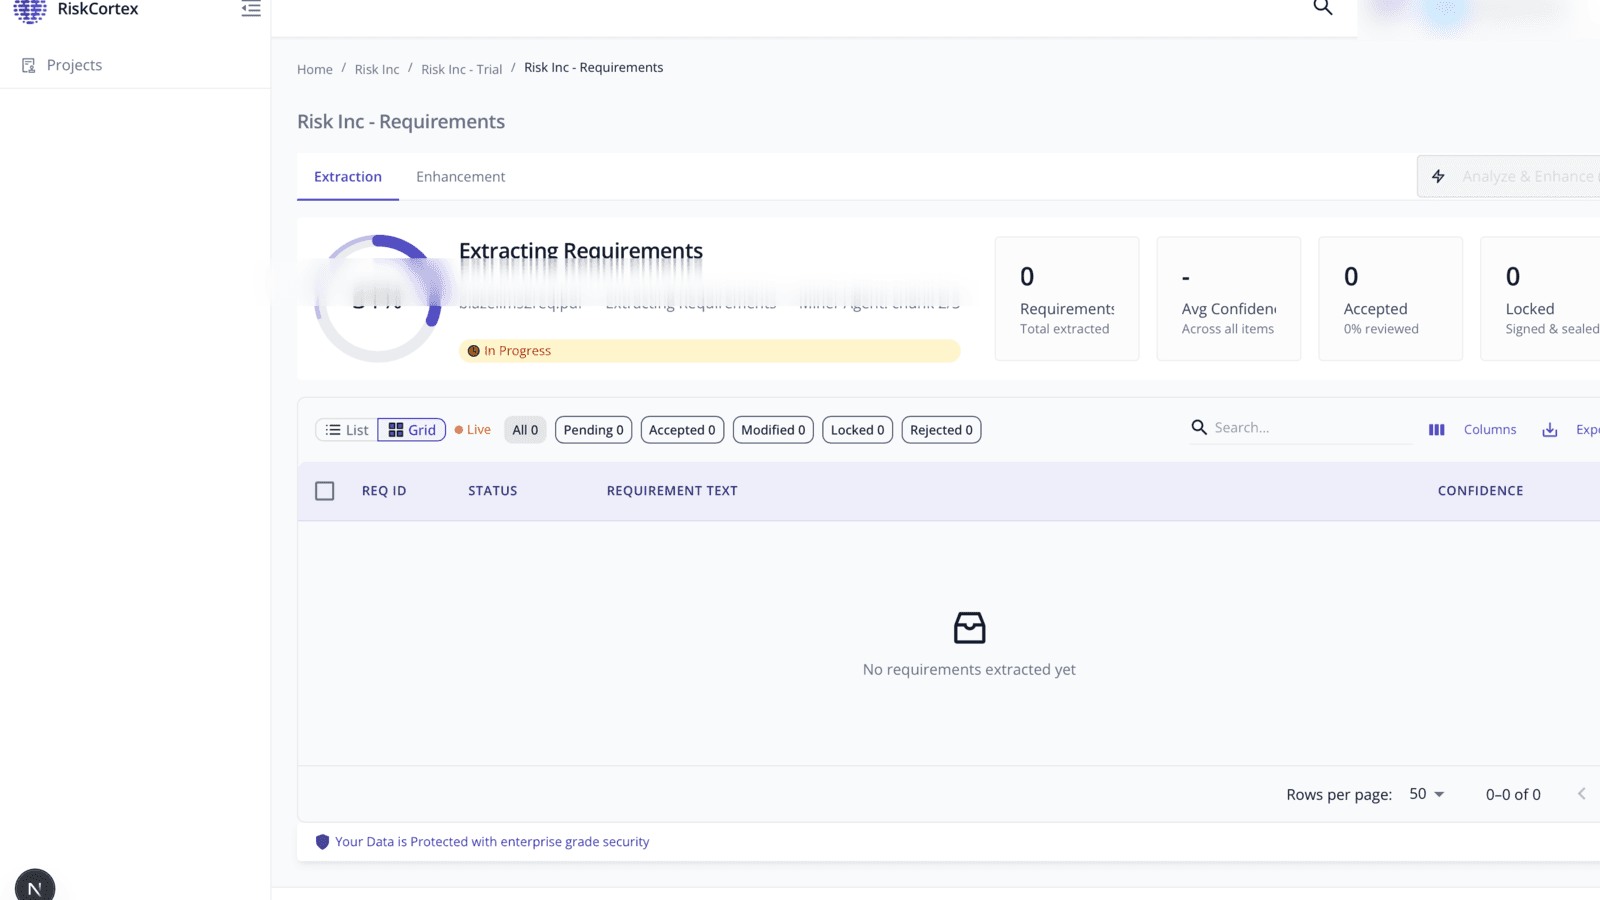
Task: Click the Risk Inc - Requirements page heading
Action: 401,122
